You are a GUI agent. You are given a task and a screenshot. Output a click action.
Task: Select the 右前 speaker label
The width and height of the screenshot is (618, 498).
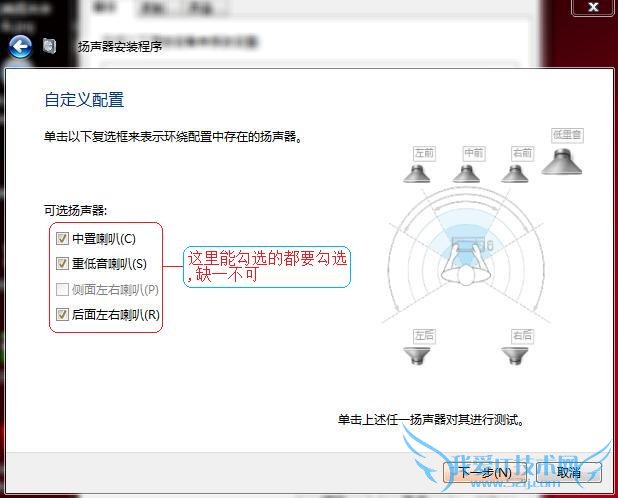click(x=523, y=153)
